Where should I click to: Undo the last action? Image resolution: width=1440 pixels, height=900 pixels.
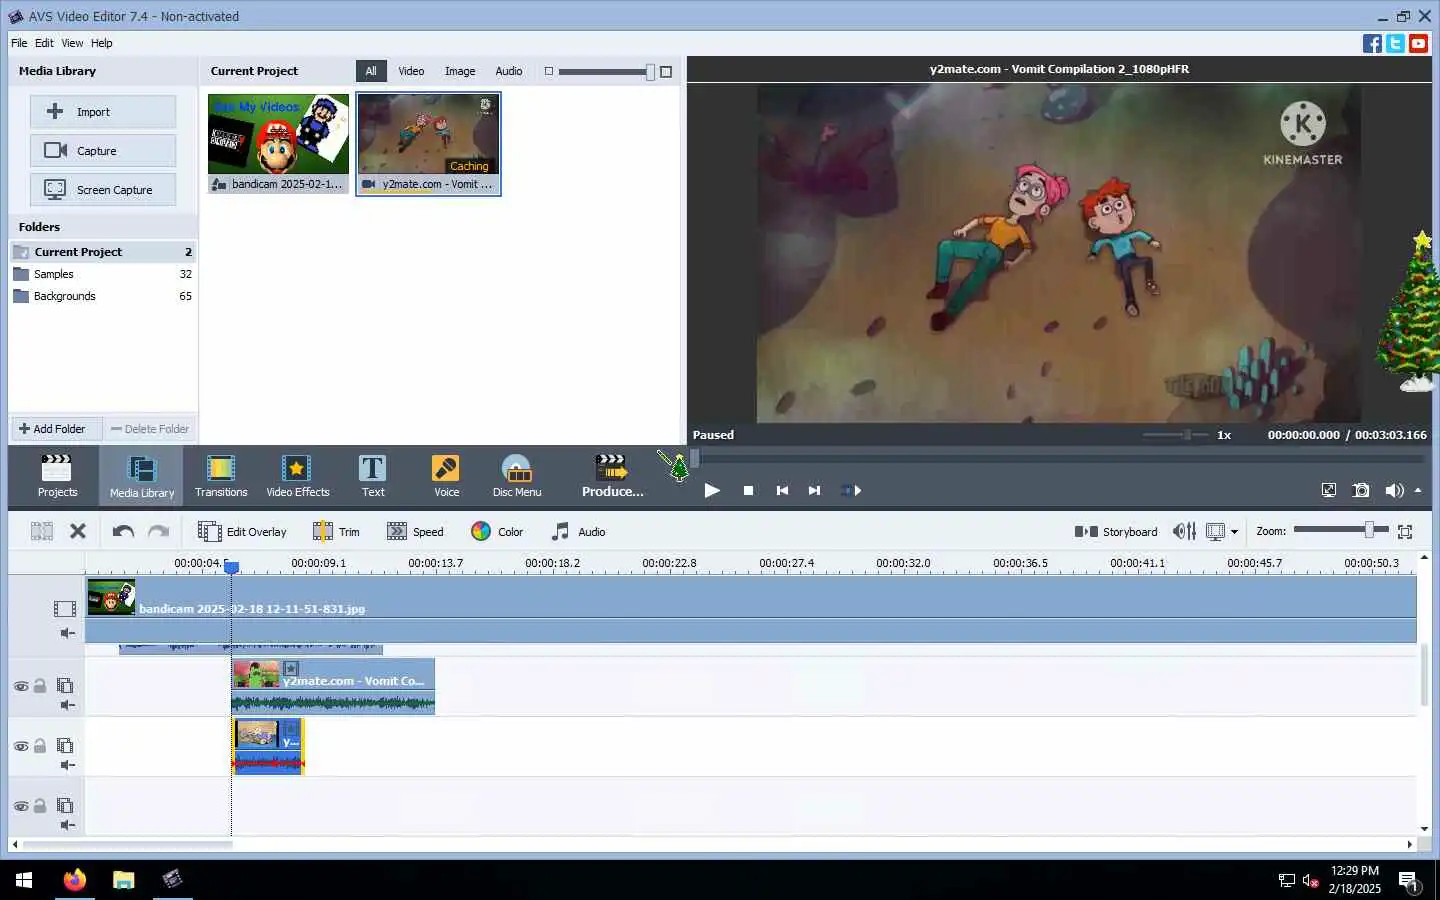coord(123,532)
